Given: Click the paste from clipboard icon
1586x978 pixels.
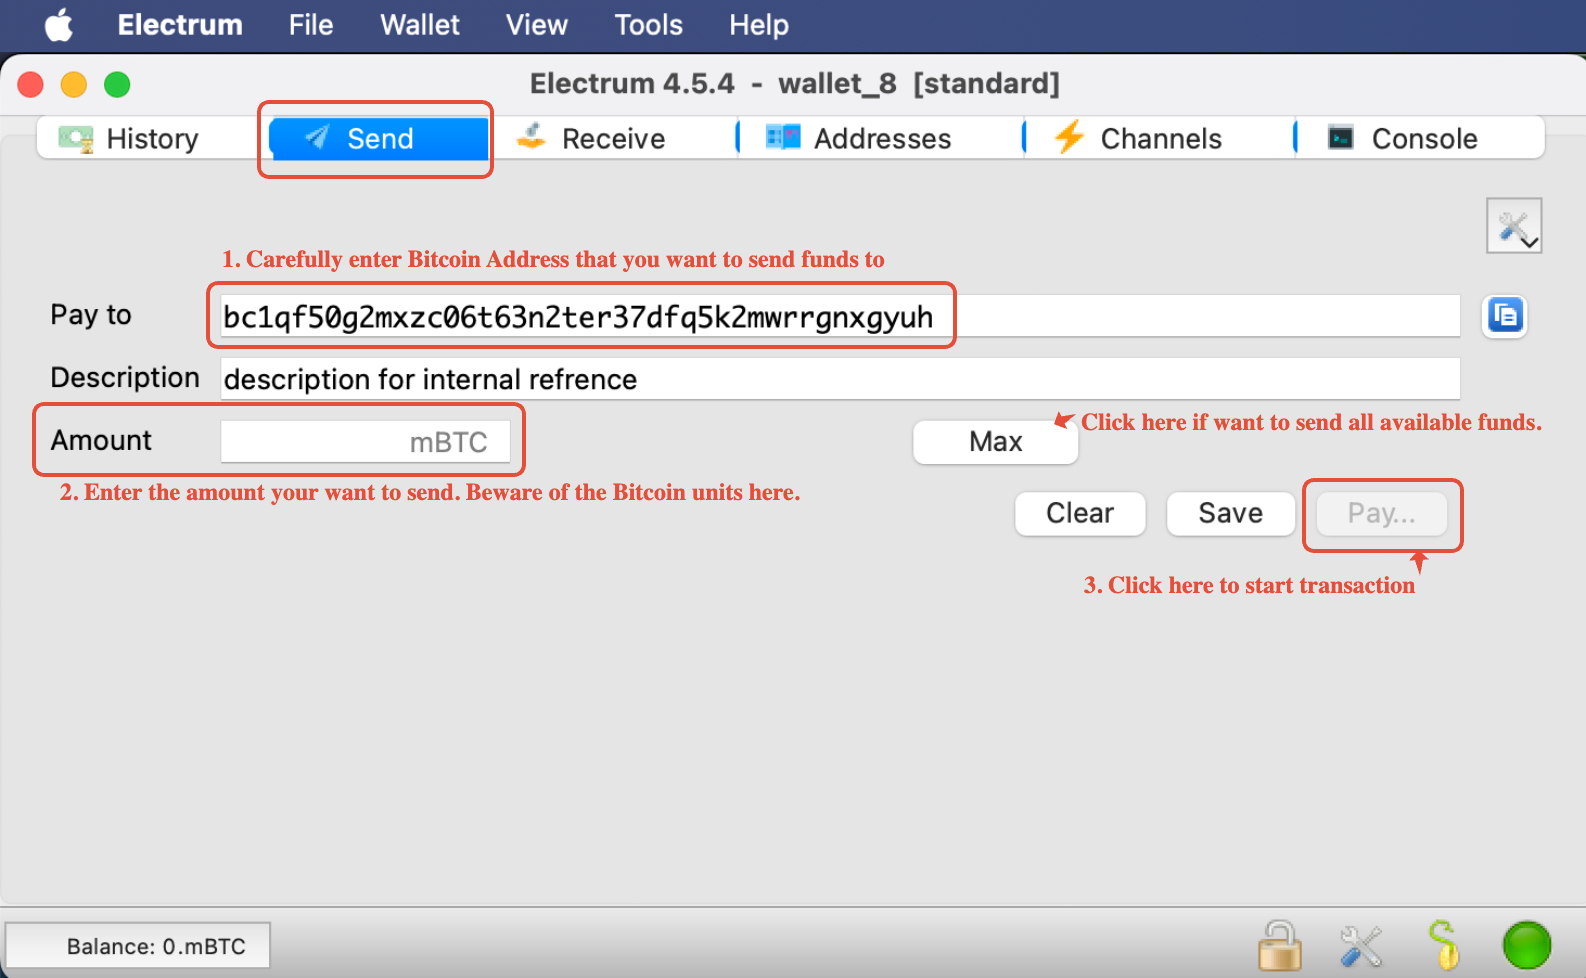Looking at the screenshot, I should [1504, 316].
